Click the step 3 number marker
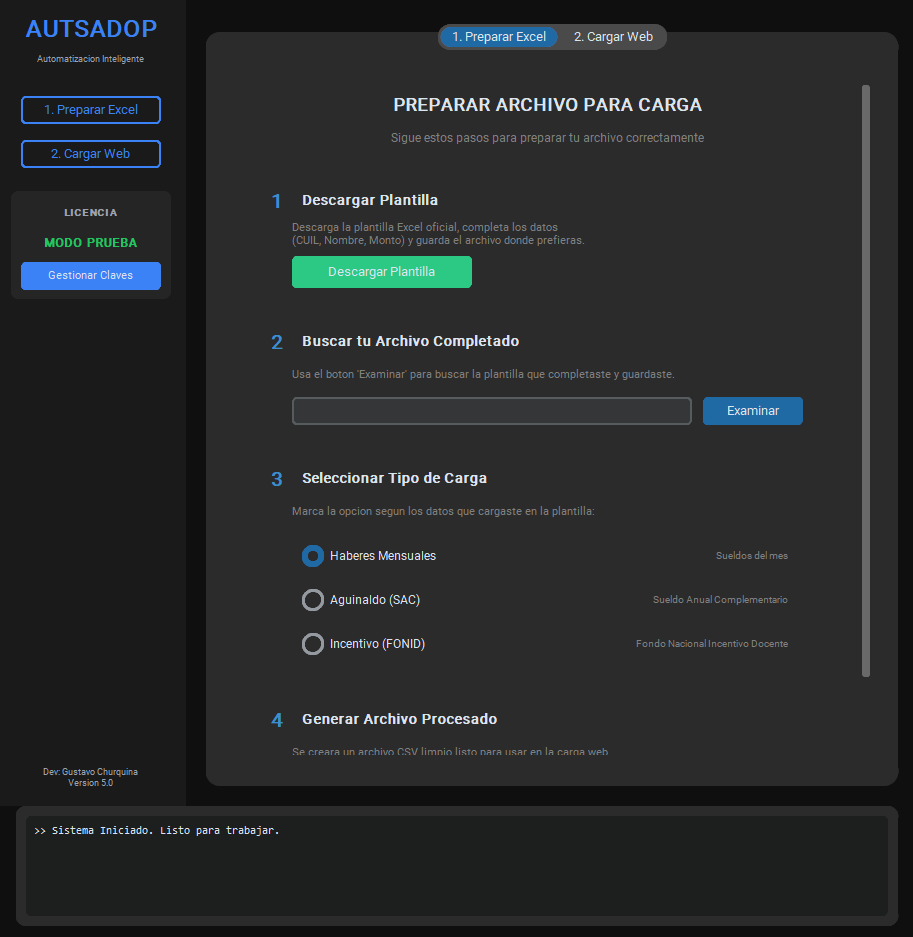The width and height of the screenshot is (913, 937). click(x=277, y=480)
